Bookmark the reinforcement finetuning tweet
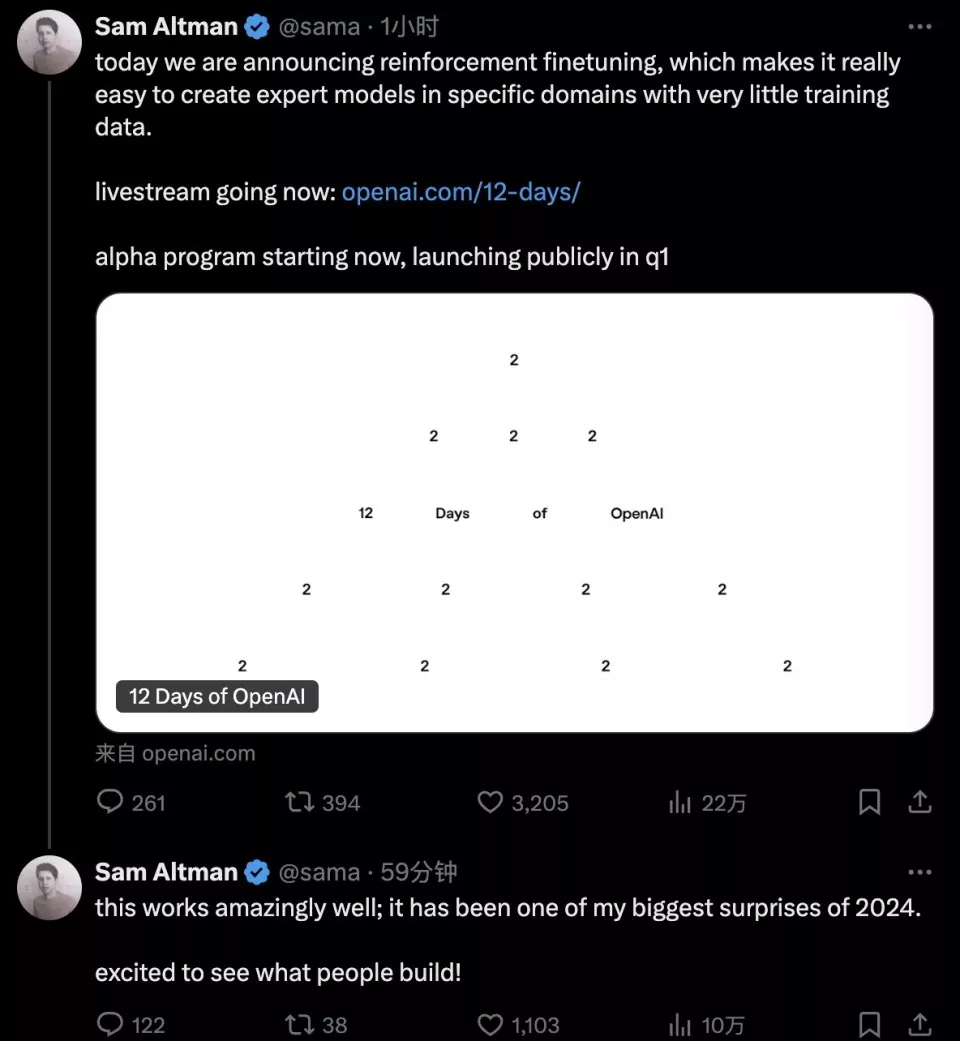The width and height of the screenshot is (960, 1041). [869, 802]
